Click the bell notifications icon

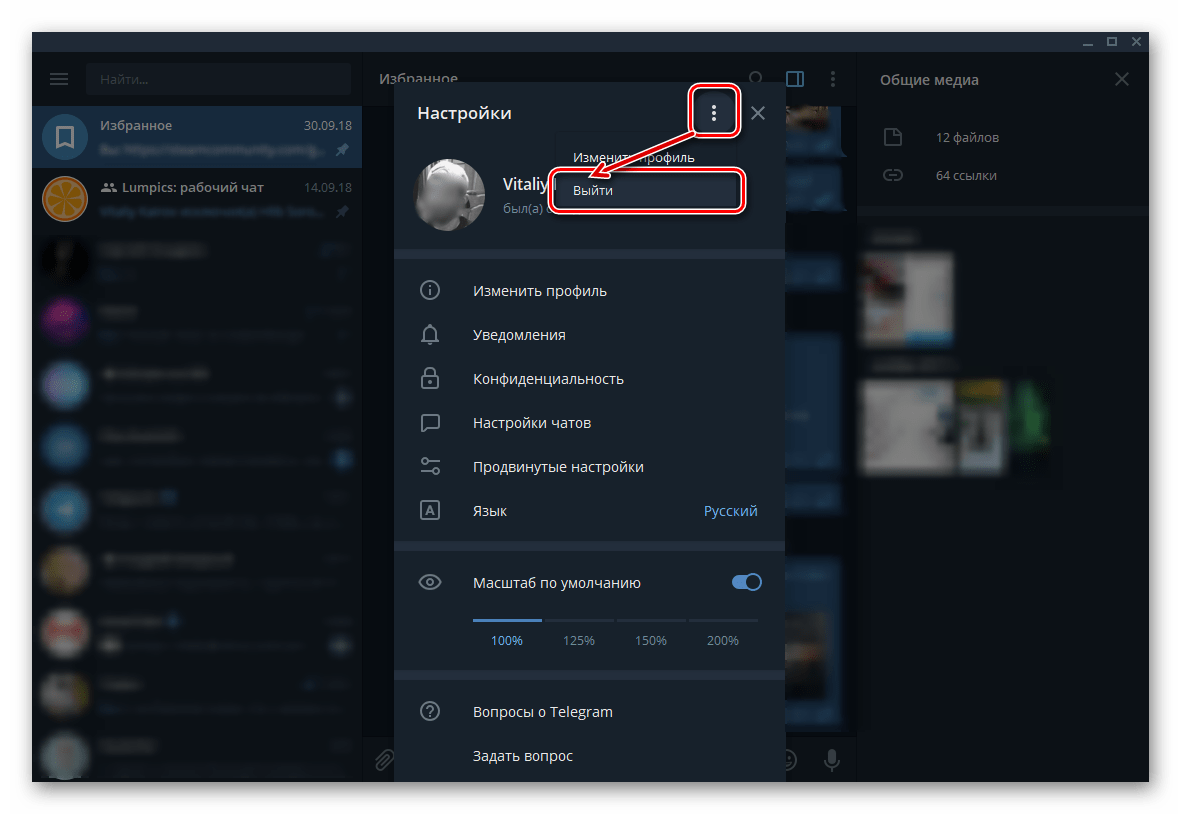coord(430,334)
